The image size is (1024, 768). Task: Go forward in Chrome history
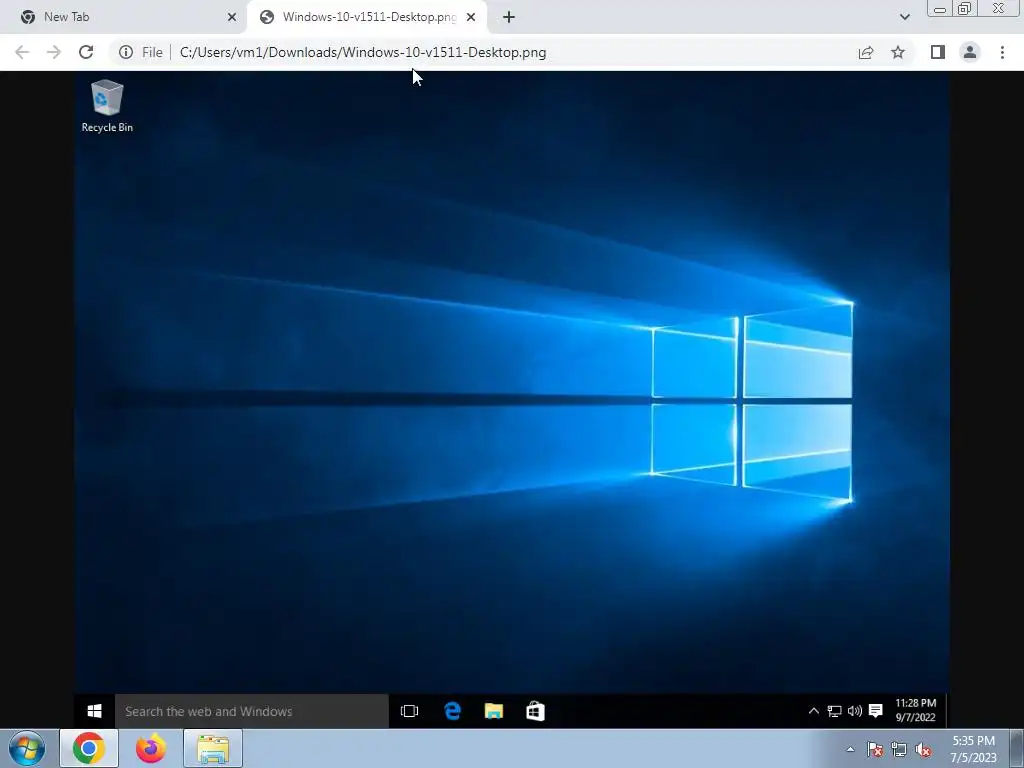(x=54, y=52)
